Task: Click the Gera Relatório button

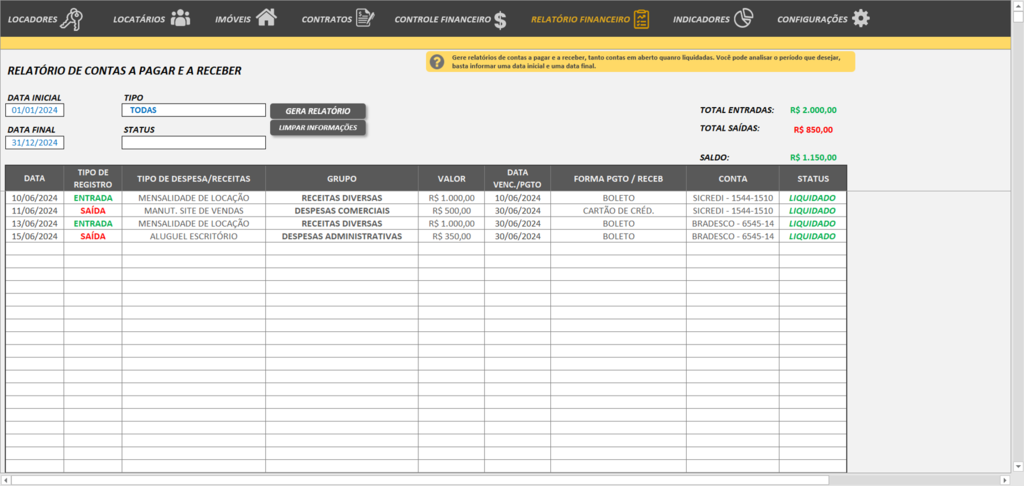Action: pyautogui.click(x=318, y=111)
